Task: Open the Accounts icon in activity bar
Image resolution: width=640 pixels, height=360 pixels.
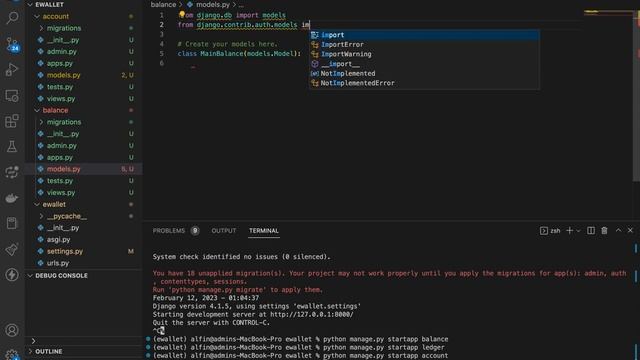Action: pyautogui.click(x=12, y=330)
